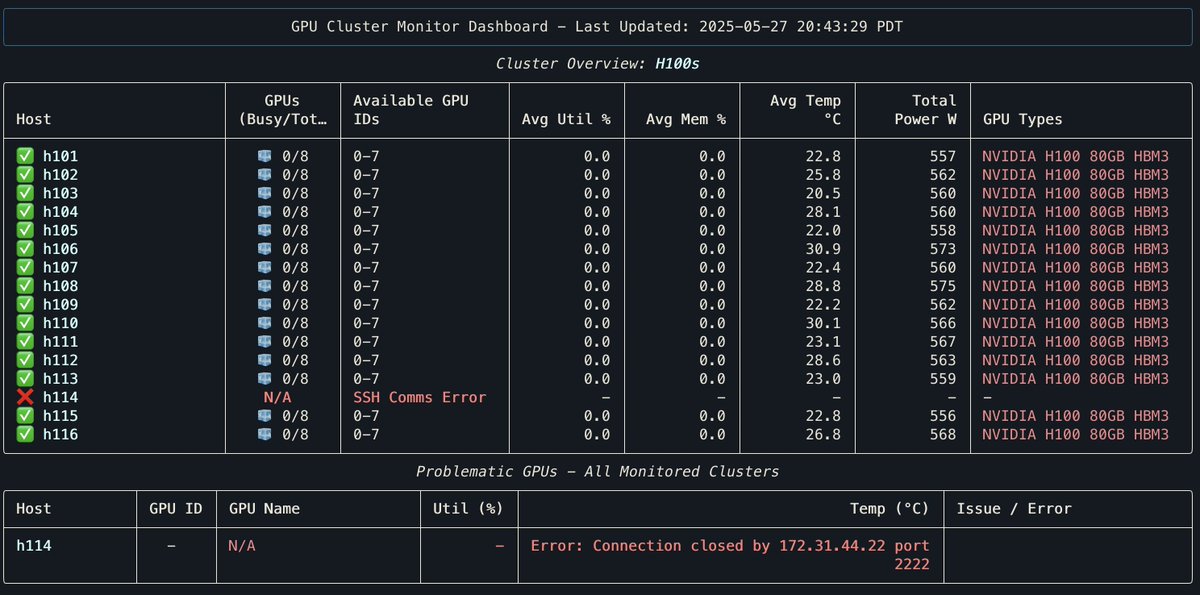Click the GPU Types column header
The image size is (1200, 595).
pos(1023,119)
